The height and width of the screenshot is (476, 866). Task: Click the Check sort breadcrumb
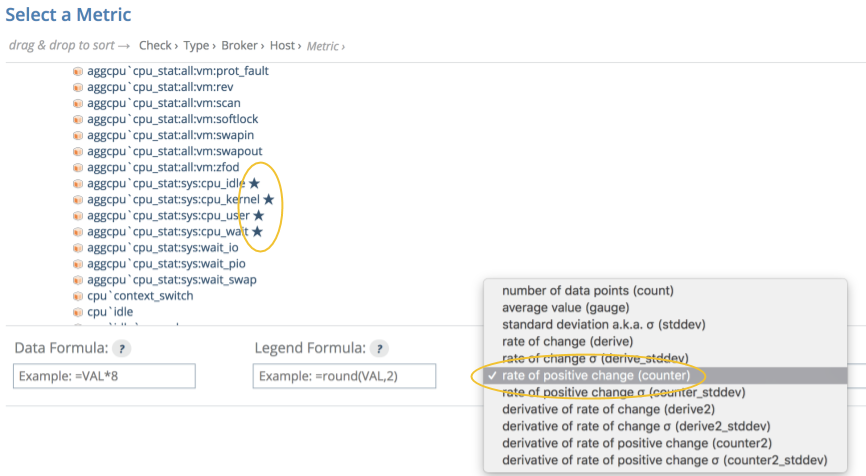pyautogui.click(x=155, y=45)
